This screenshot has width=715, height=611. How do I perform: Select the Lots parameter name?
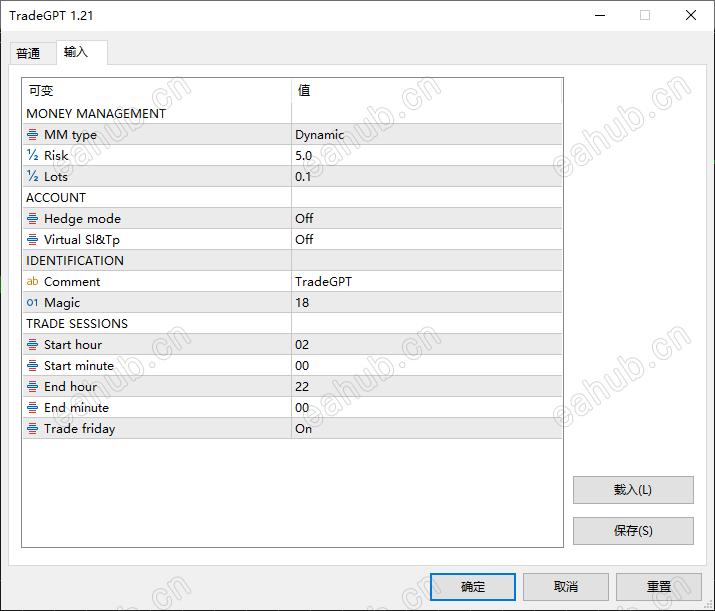point(56,176)
